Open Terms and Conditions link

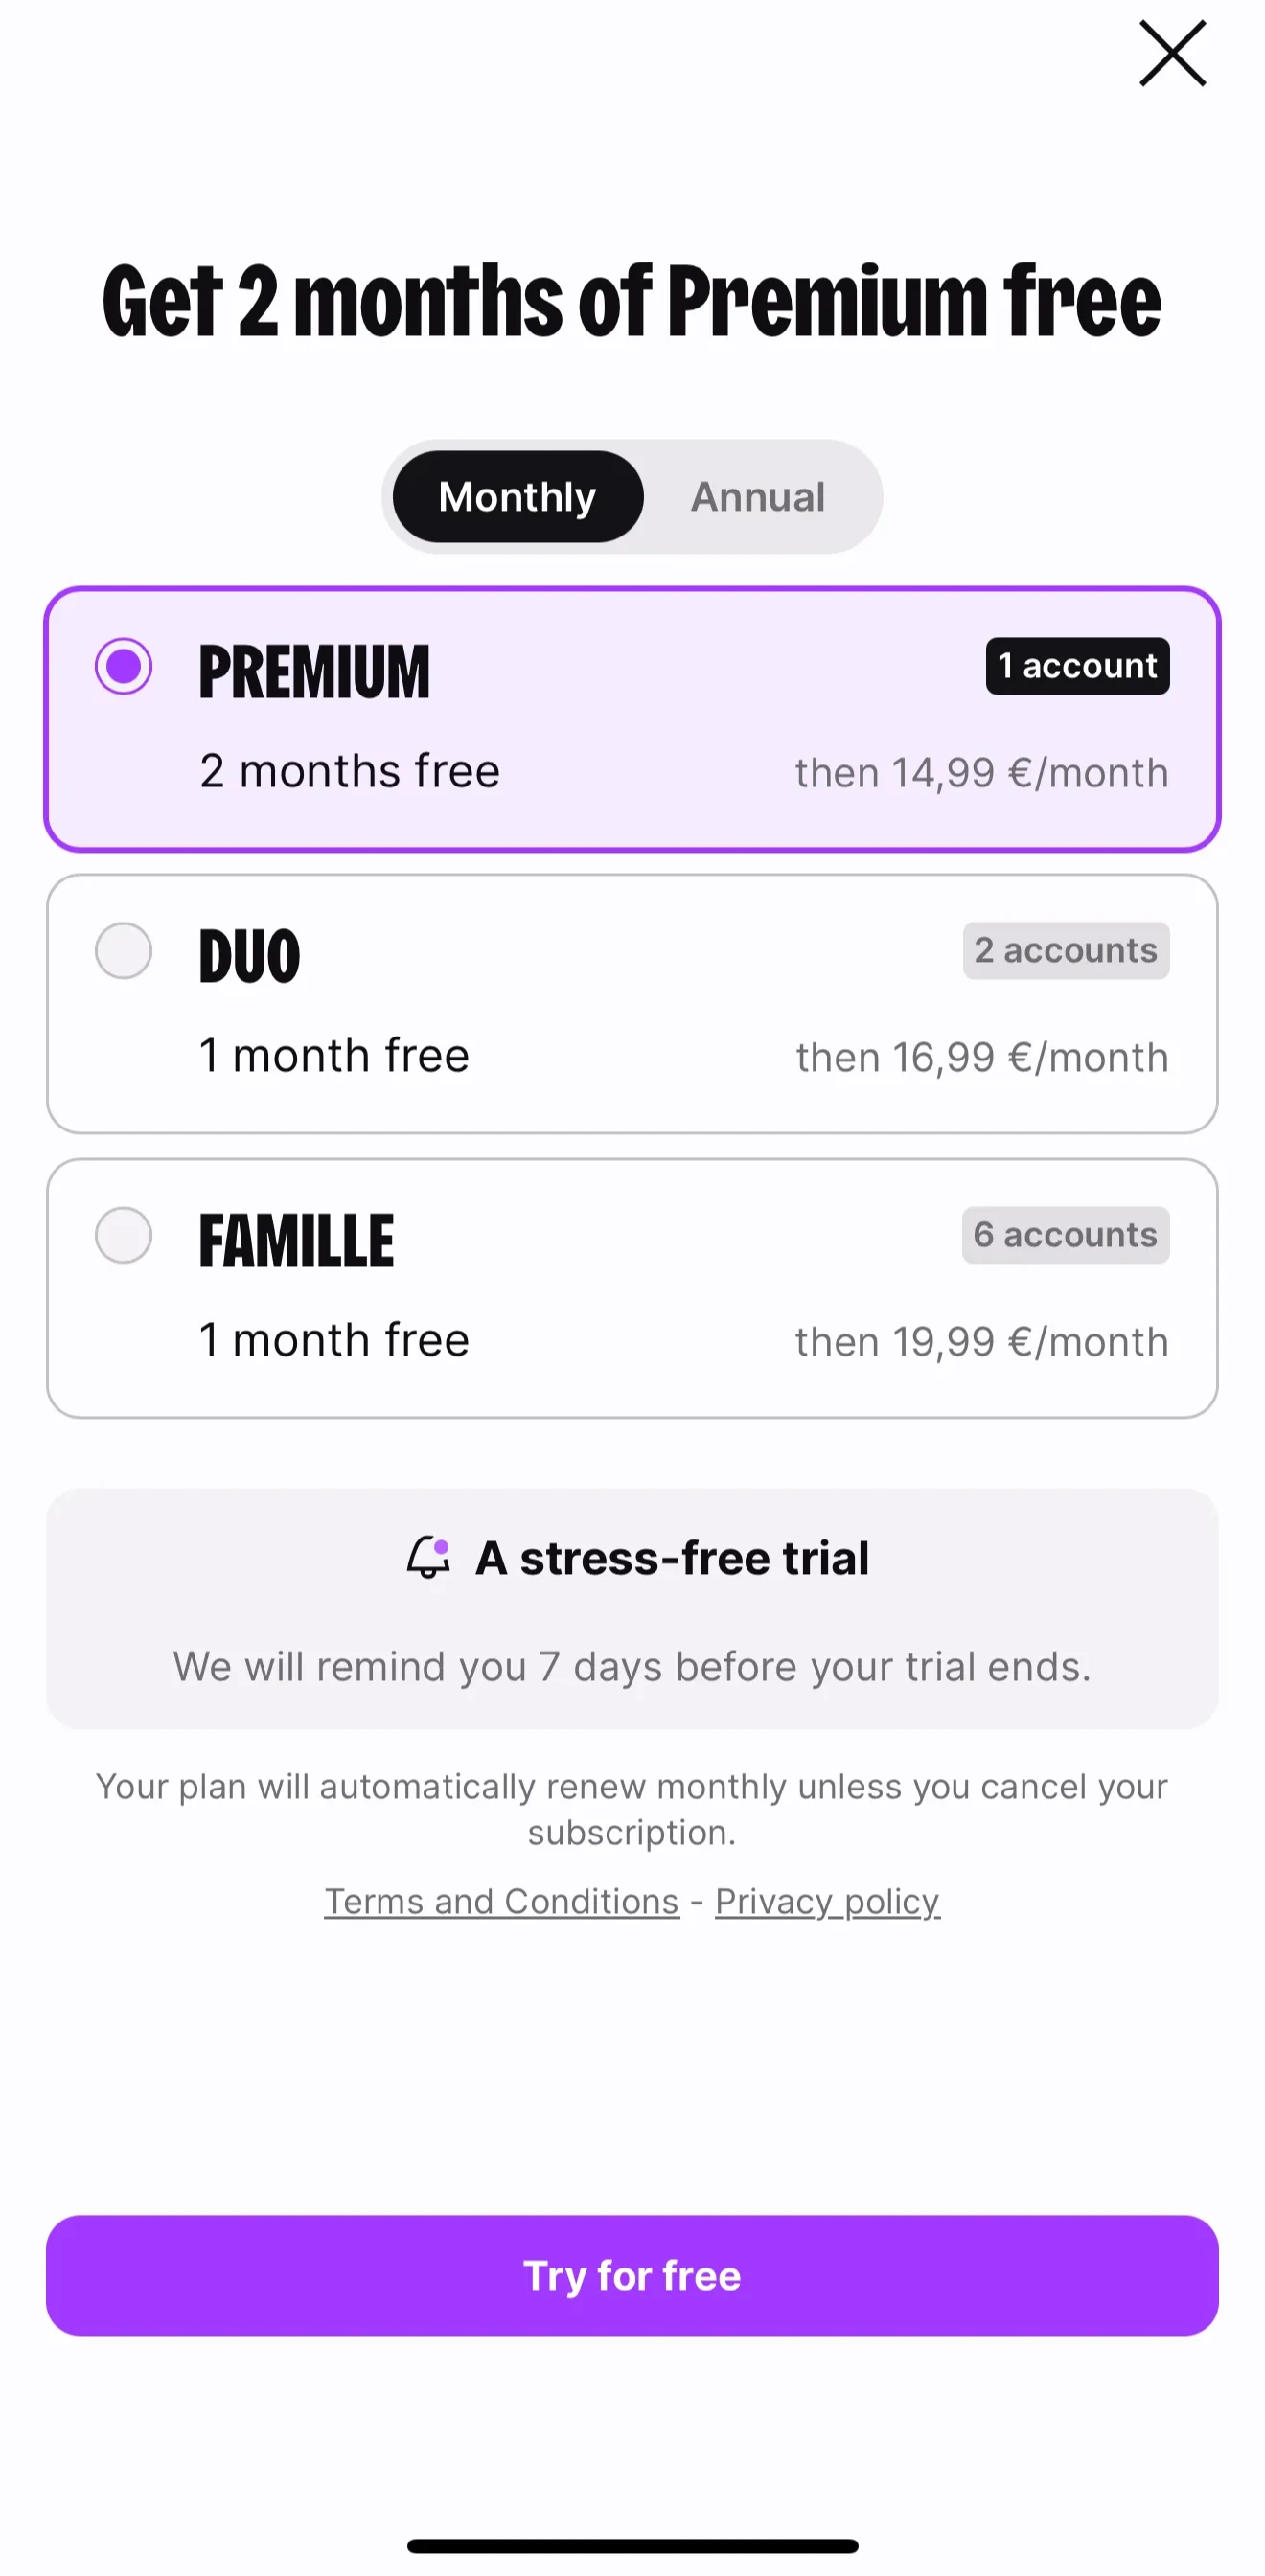(502, 1901)
